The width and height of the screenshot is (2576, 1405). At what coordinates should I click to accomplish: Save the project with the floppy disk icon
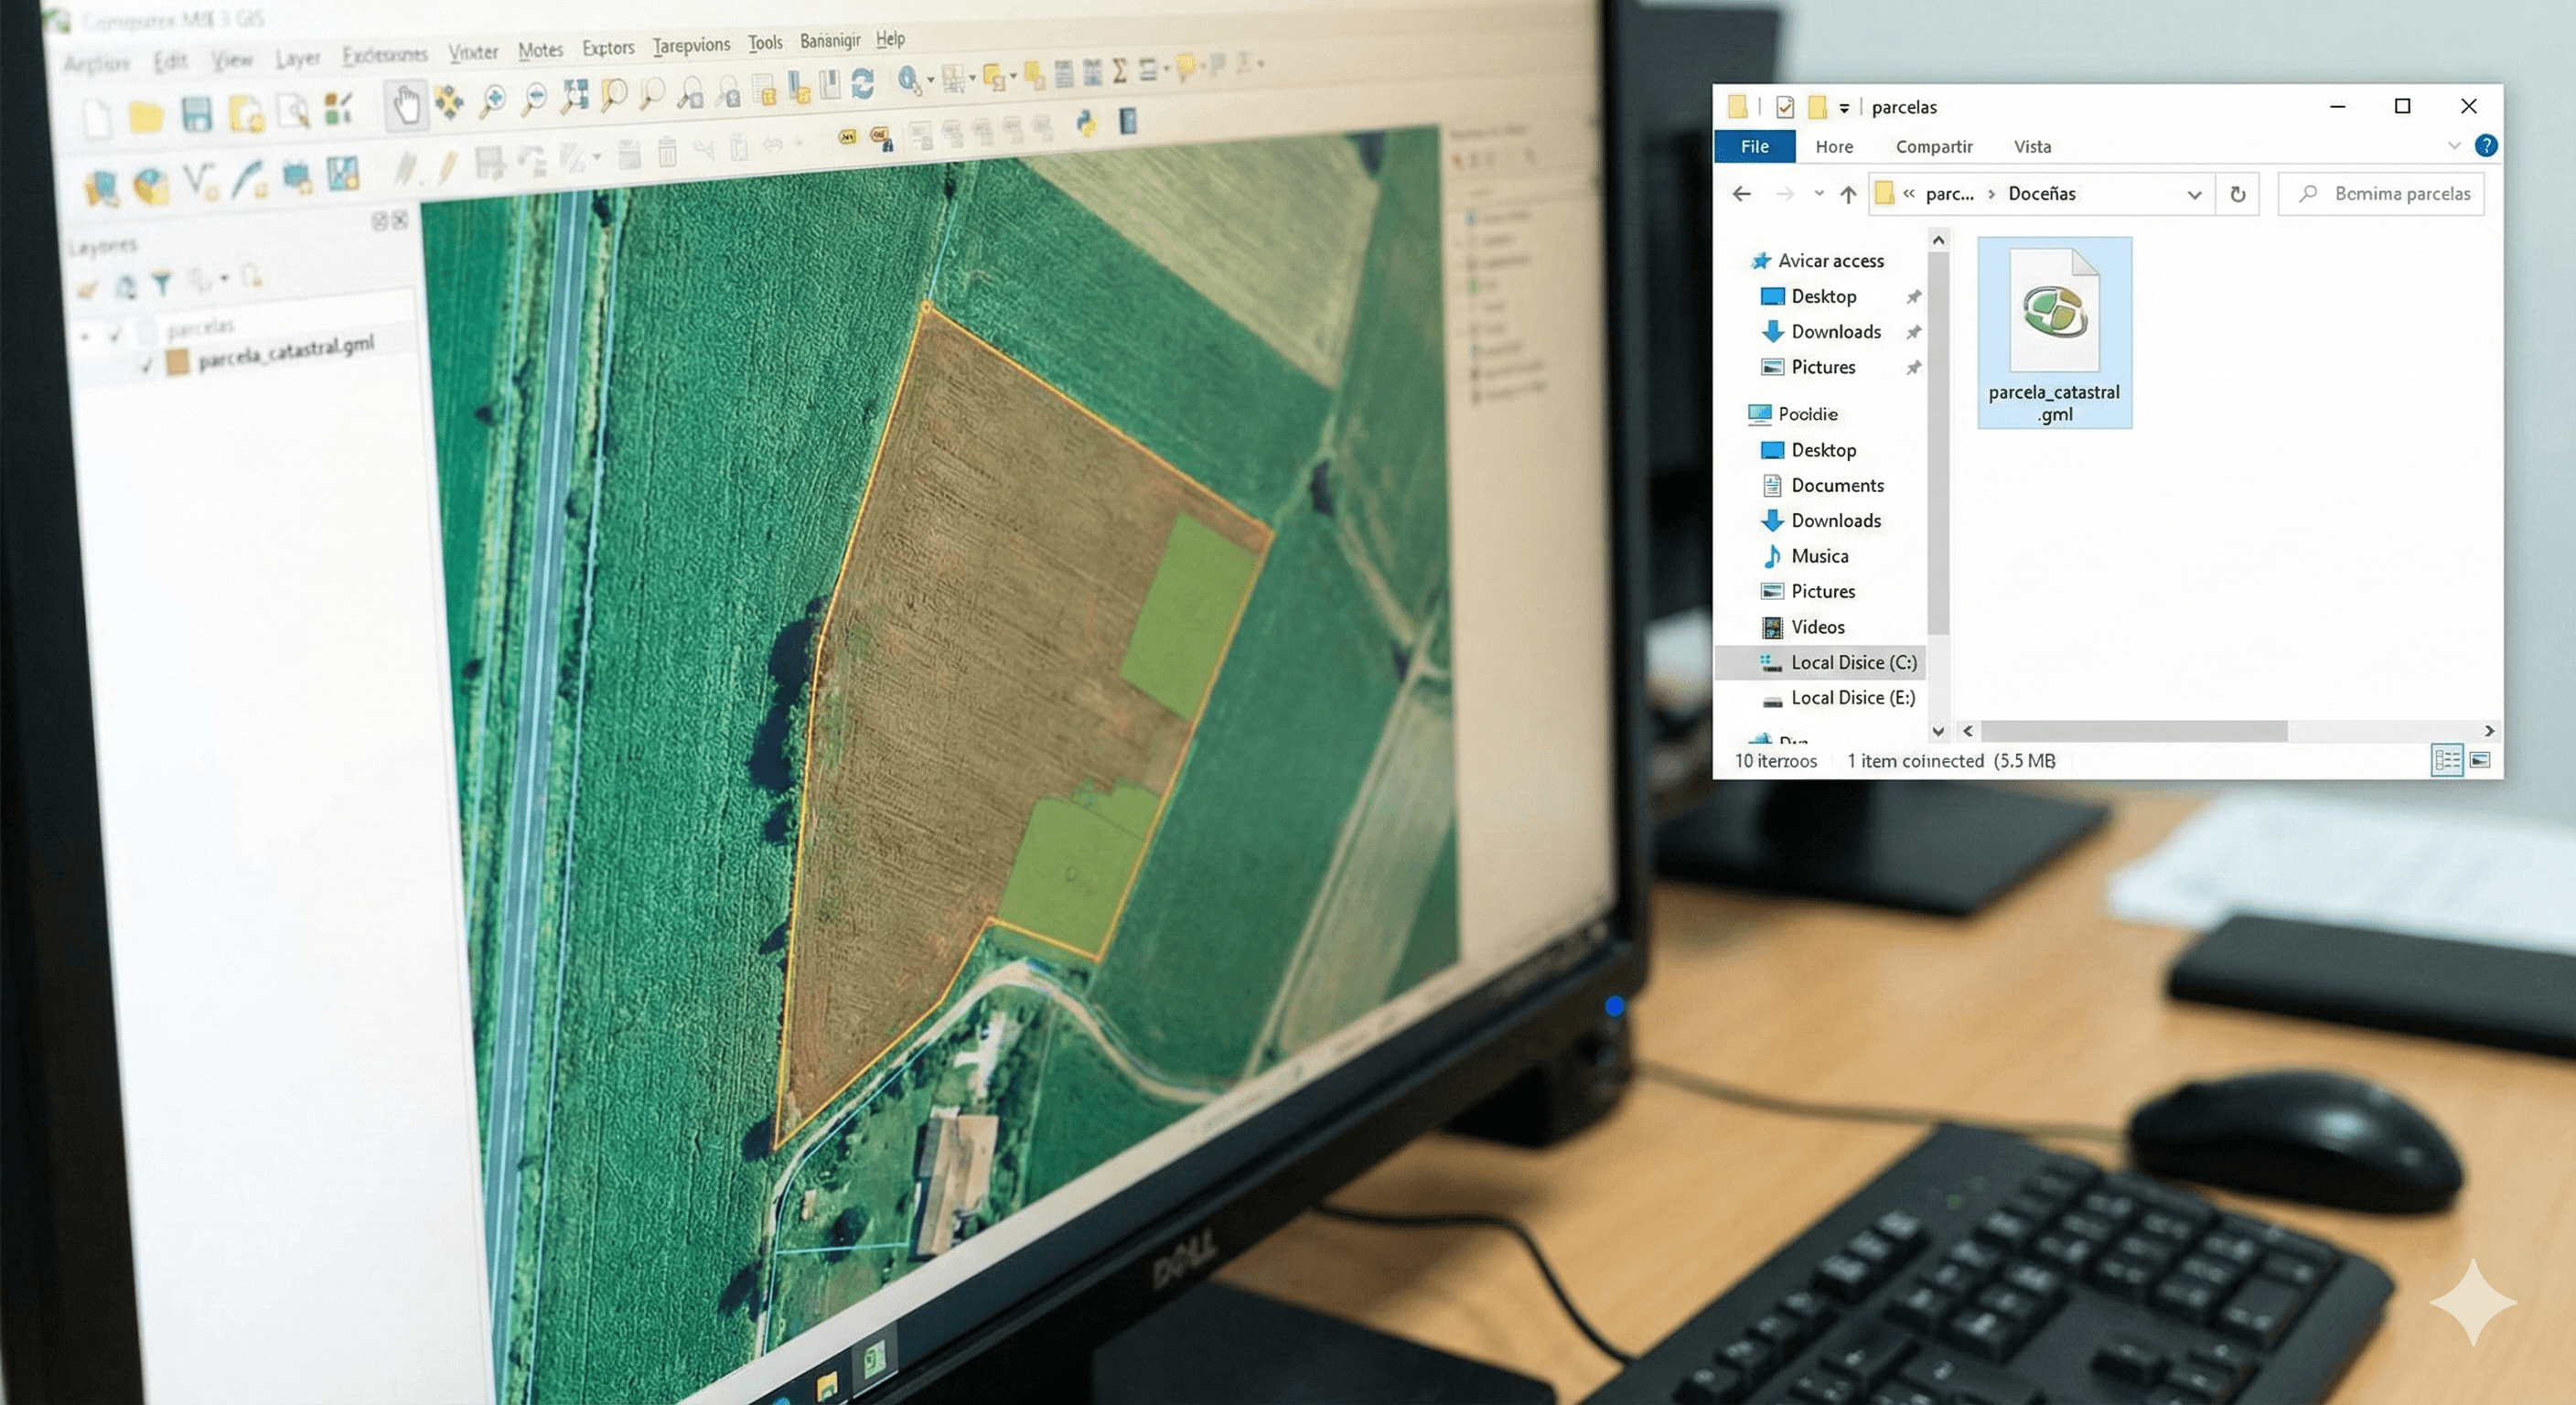tap(196, 114)
